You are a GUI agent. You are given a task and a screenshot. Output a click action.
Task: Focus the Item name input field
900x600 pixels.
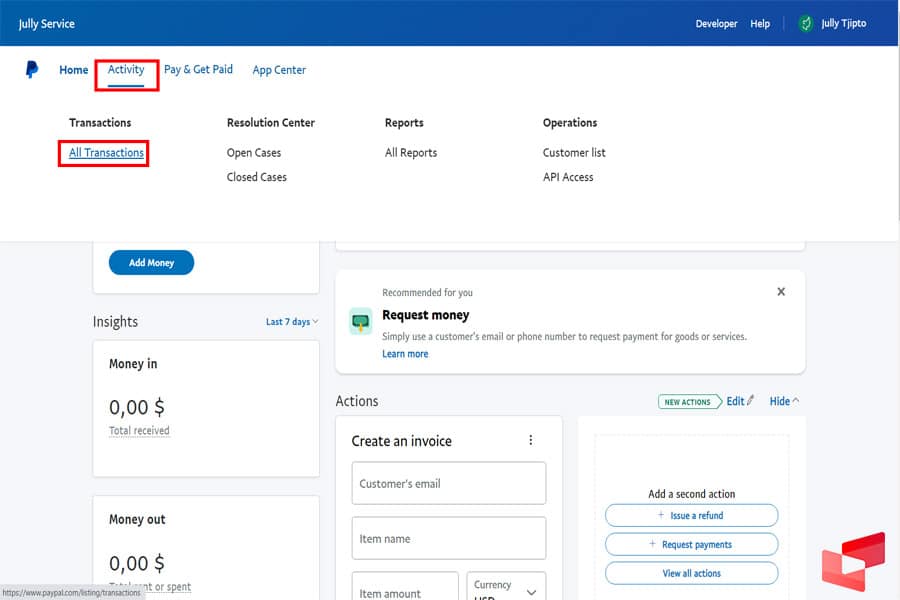click(x=448, y=539)
